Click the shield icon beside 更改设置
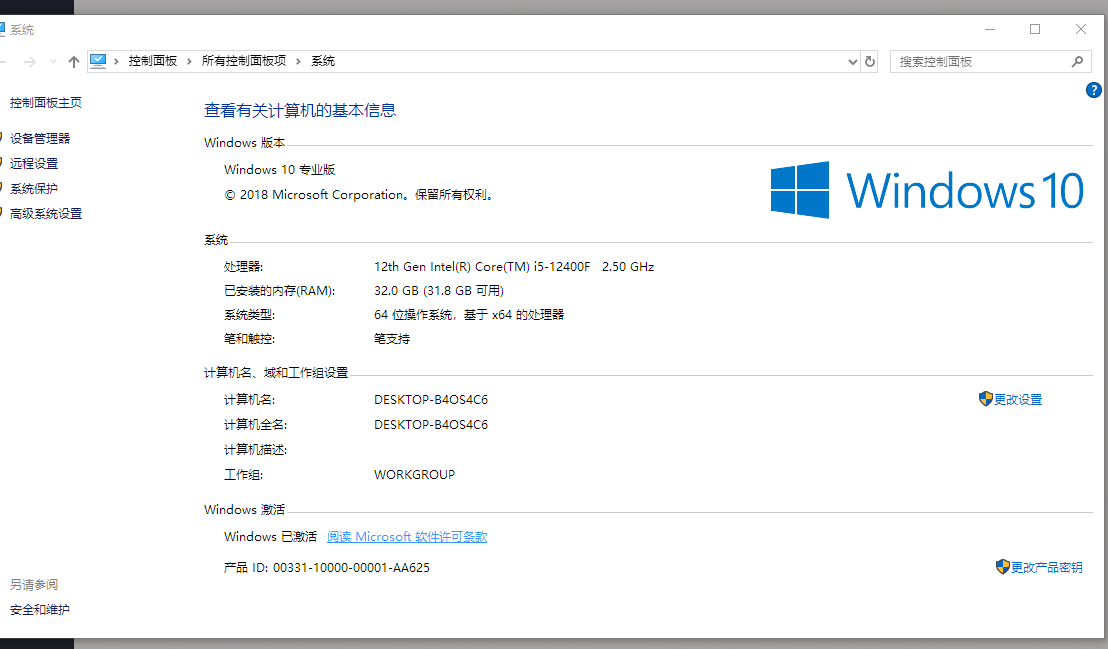 coord(986,399)
